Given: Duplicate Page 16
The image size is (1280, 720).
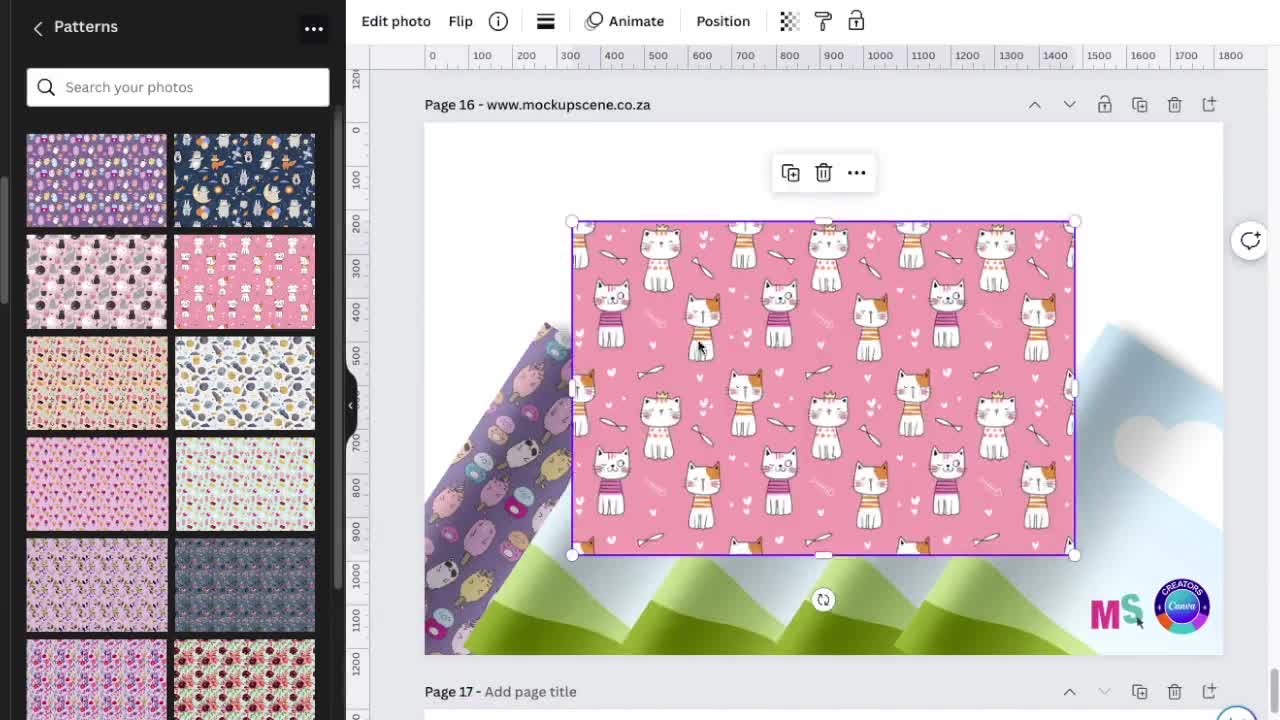Looking at the screenshot, I should click(x=1140, y=105).
